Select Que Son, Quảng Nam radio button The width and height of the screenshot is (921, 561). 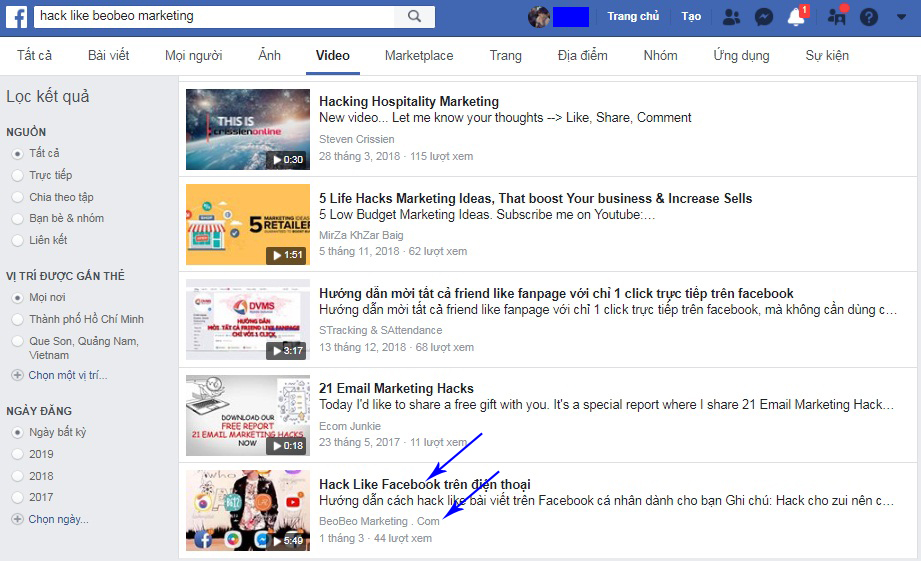click(x=18, y=341)
